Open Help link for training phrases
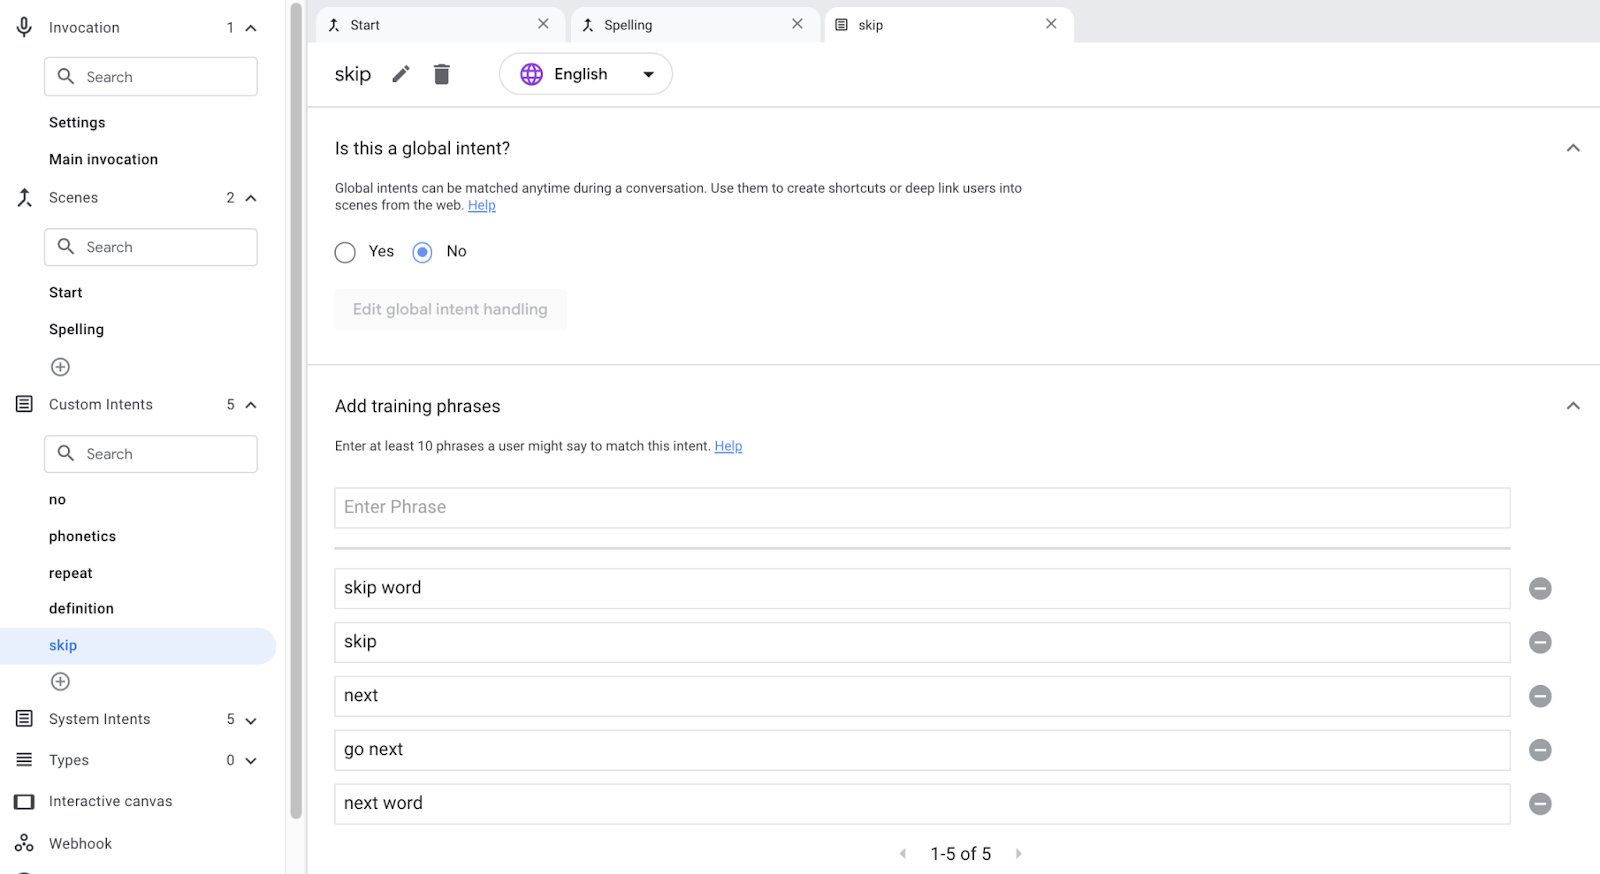Image resolution: width=1600 pixels, height=874 pixels. click(x=728, y=446)
